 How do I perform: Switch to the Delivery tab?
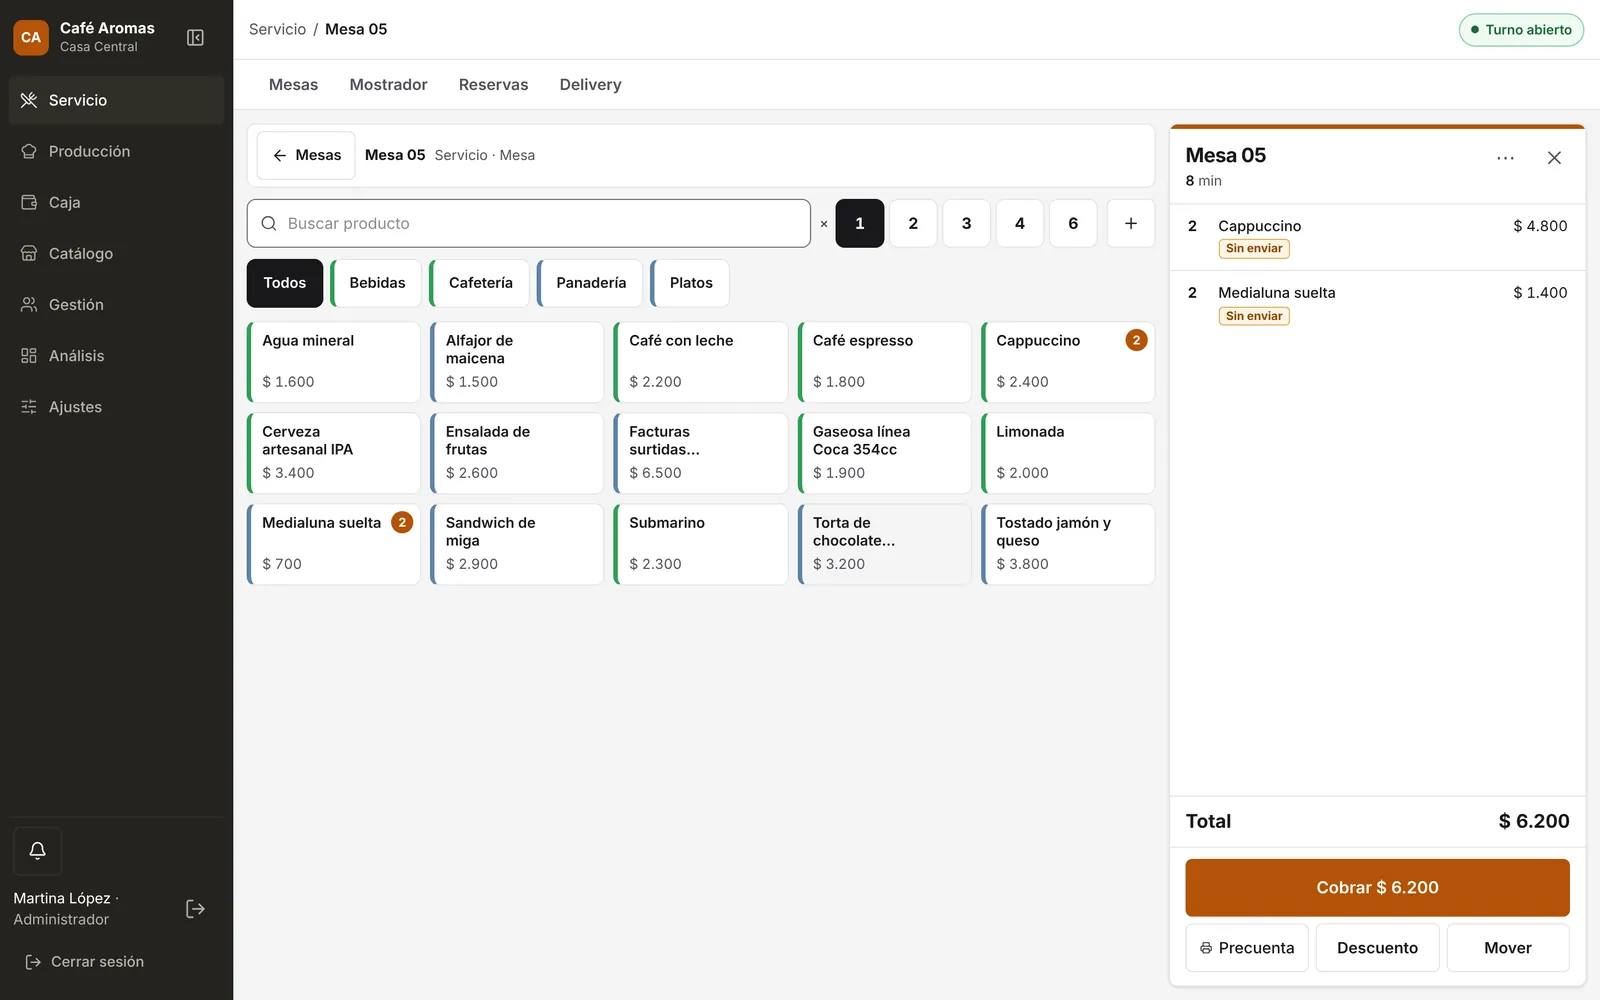(x=590, y=85)
